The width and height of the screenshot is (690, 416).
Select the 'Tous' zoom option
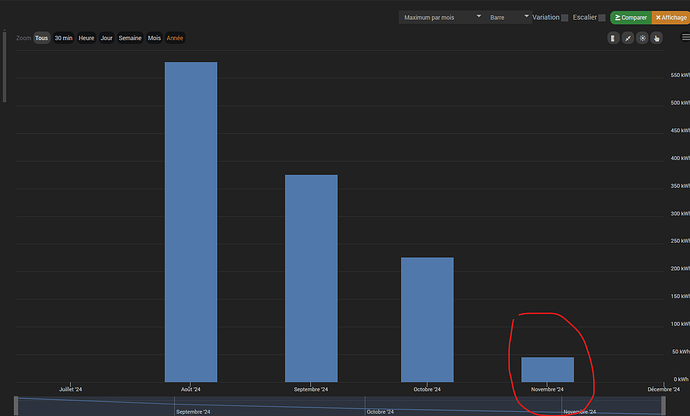click(41, 38)
